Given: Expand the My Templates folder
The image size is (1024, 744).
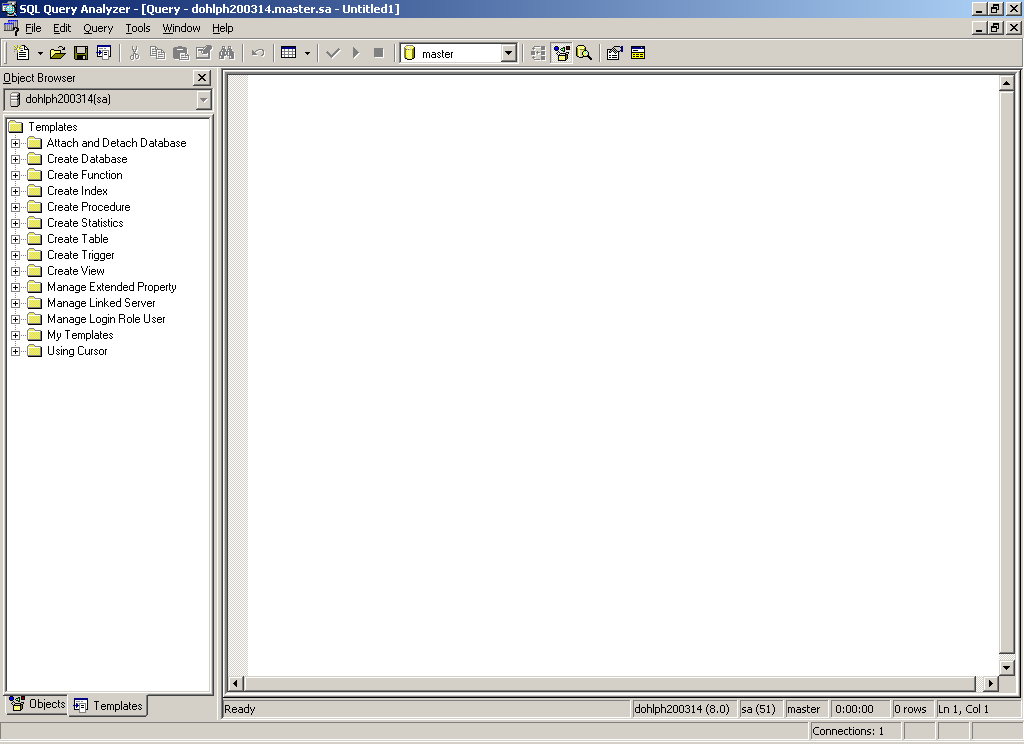Looking at the screenshot, I should tap(16, 335).
